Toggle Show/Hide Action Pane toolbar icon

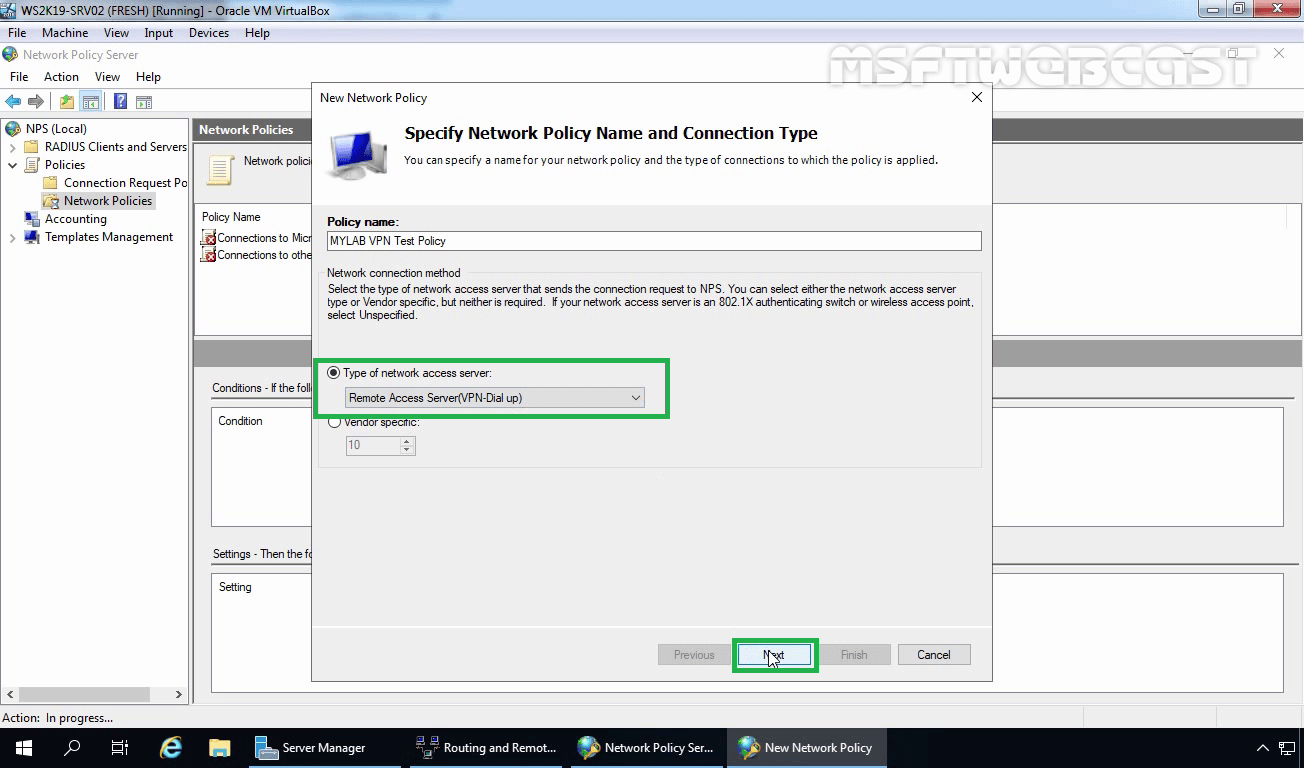(144, 101)
